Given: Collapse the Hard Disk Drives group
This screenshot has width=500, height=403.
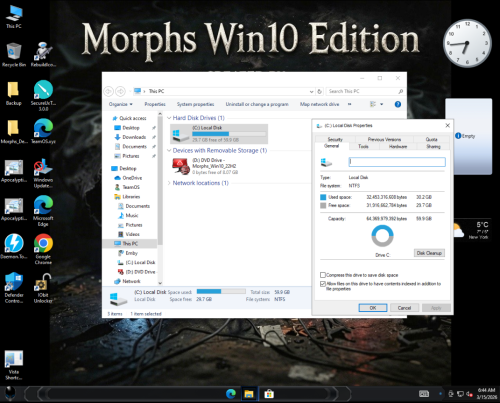Looking at the screenshot, I should tap(169, 118).
